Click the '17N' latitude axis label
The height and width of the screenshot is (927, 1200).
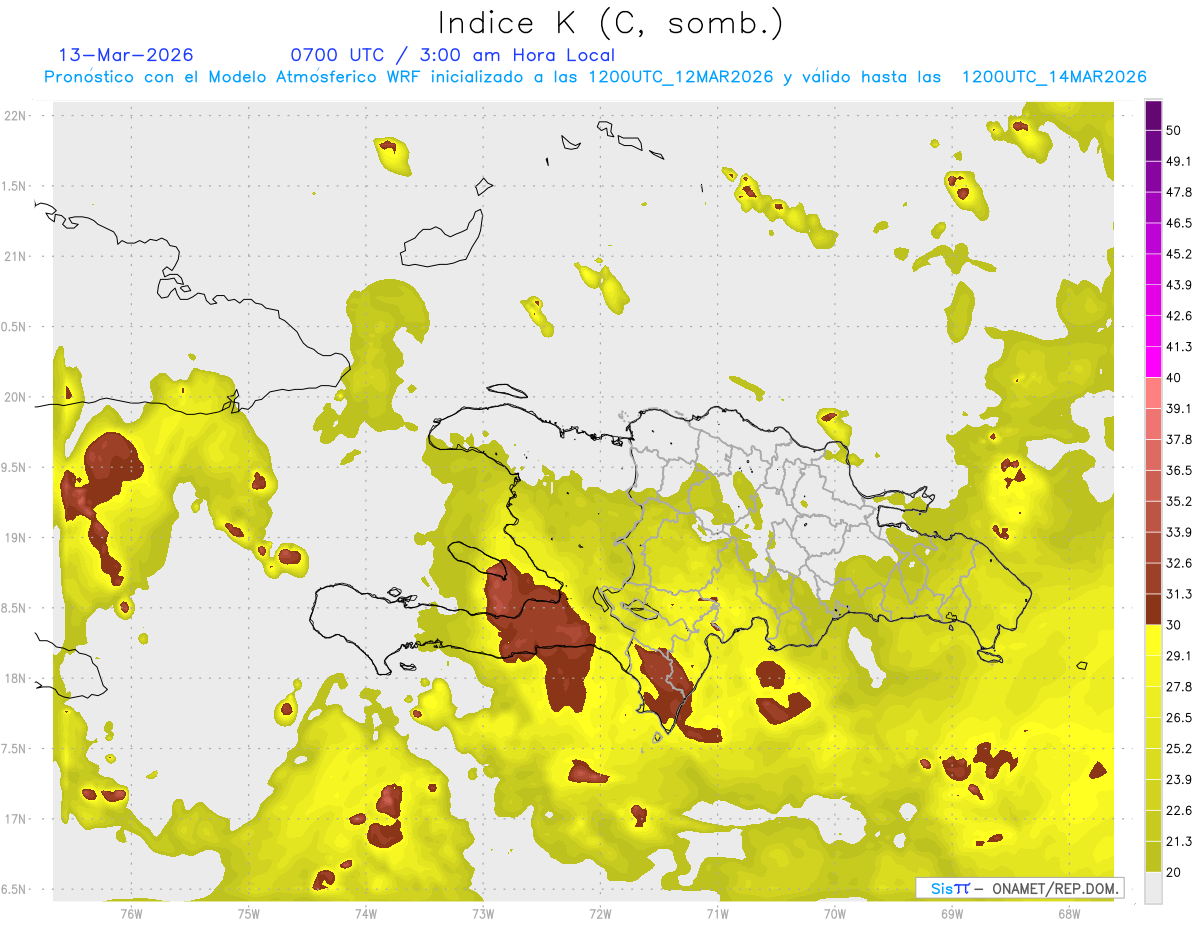pos(16,819)
